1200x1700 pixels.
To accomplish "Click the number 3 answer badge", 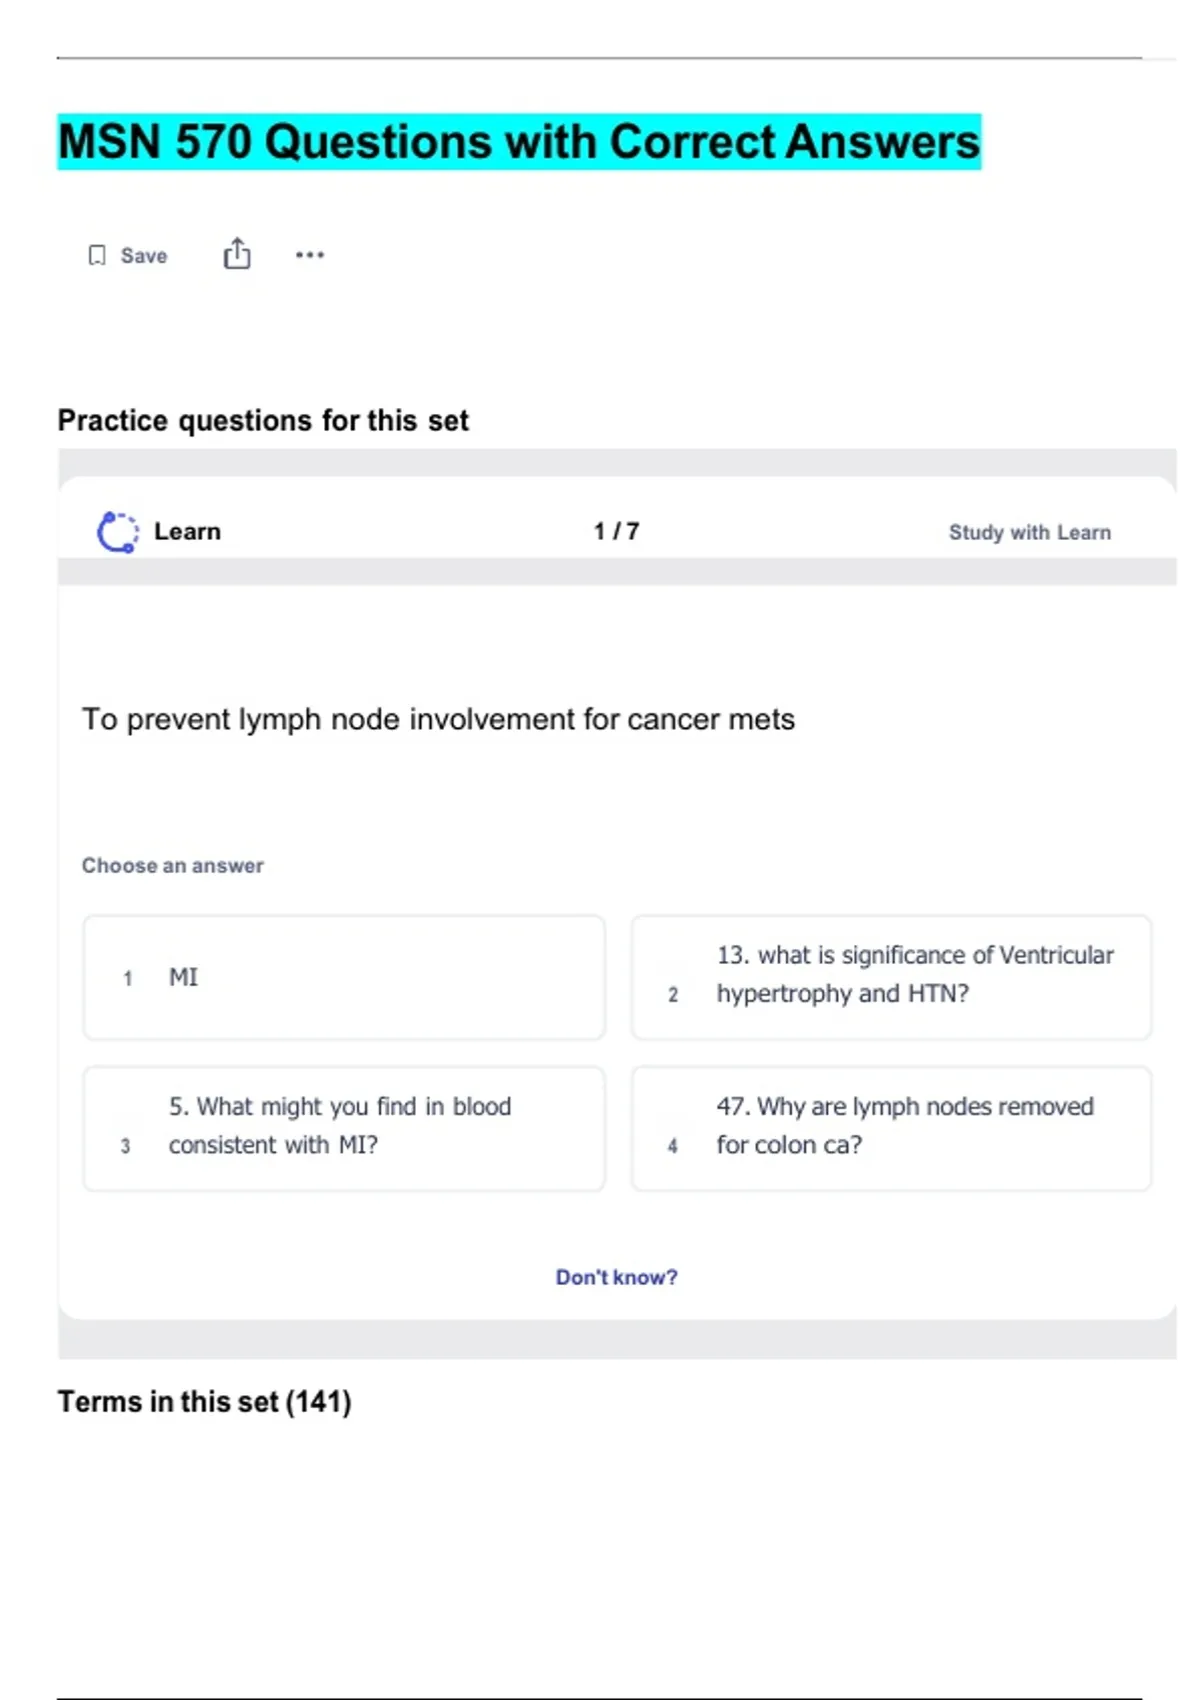I will (125, 1146).
